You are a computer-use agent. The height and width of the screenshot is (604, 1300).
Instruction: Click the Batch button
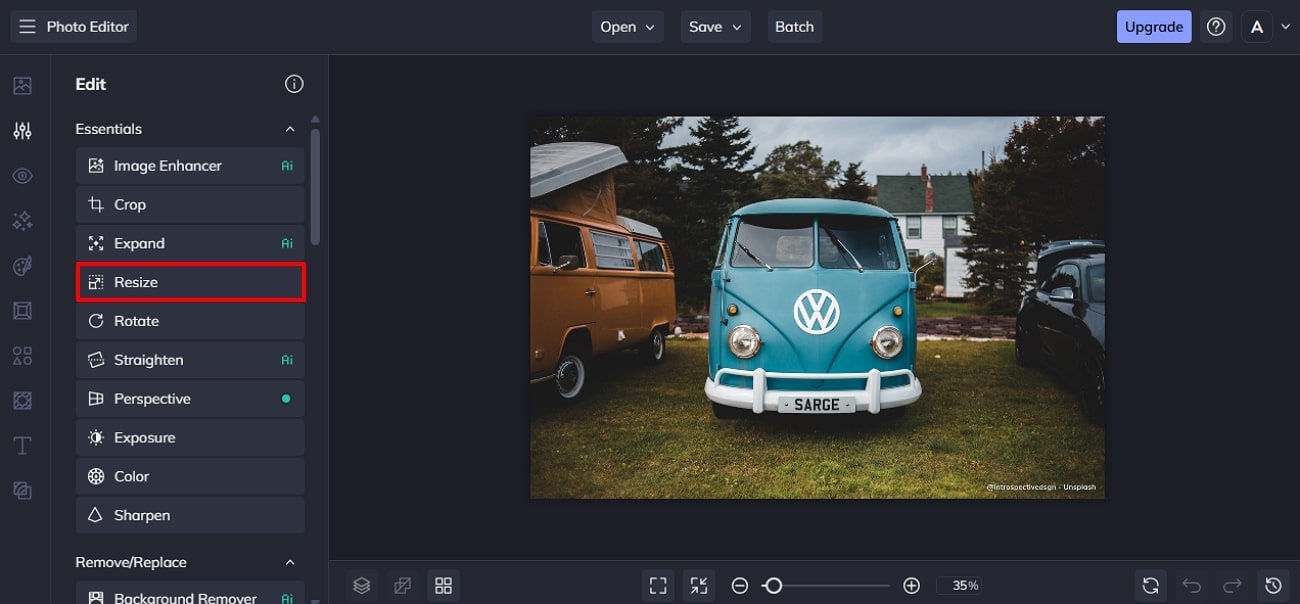(795, 27)
